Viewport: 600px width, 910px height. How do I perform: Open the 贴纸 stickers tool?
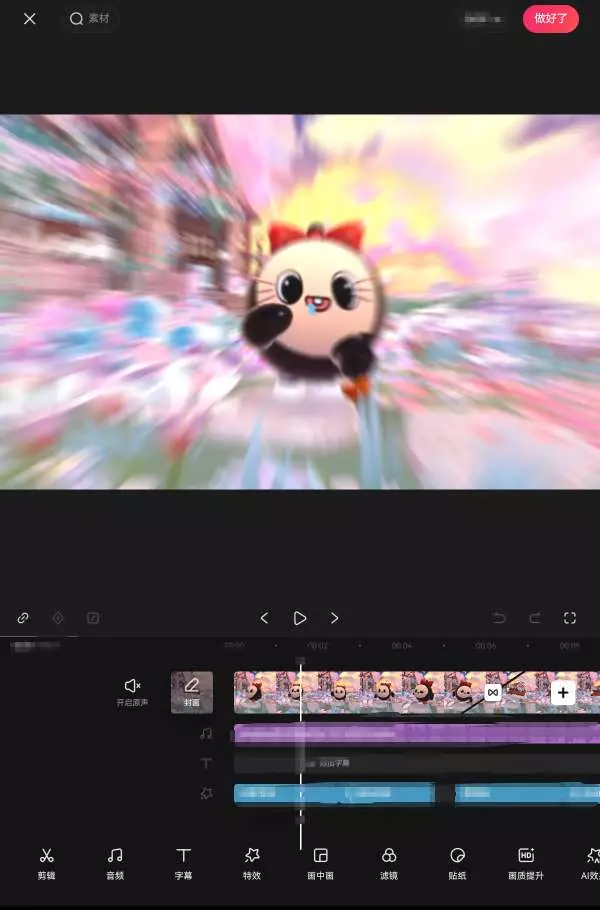[x=457, y=864]
